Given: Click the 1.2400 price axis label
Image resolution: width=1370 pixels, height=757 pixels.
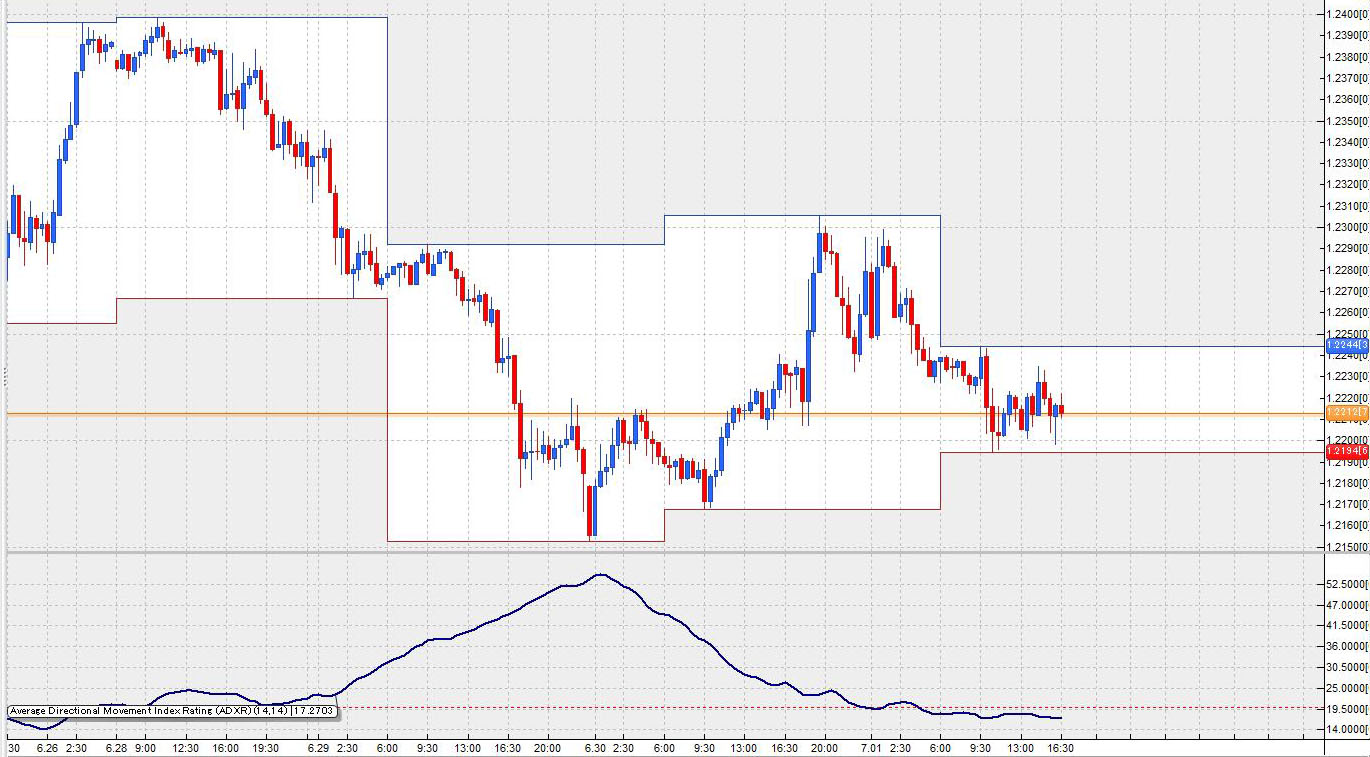Looking at the screenshot, I should point(1348,14).
